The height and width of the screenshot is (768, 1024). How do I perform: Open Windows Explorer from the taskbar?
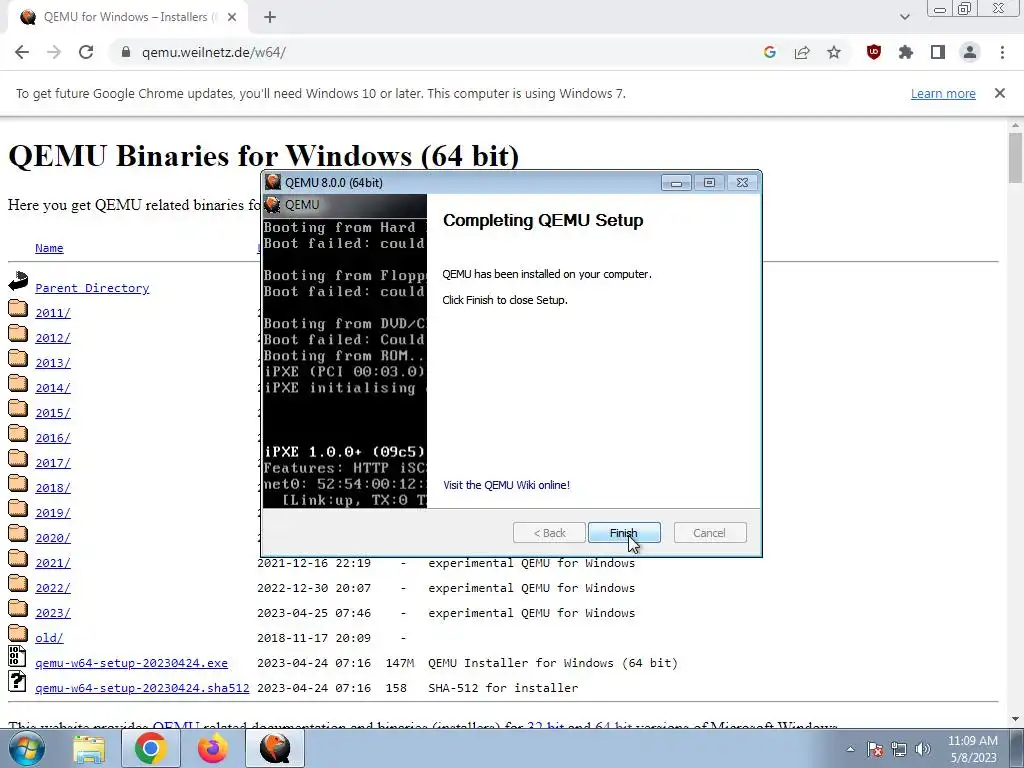(89, 750)
